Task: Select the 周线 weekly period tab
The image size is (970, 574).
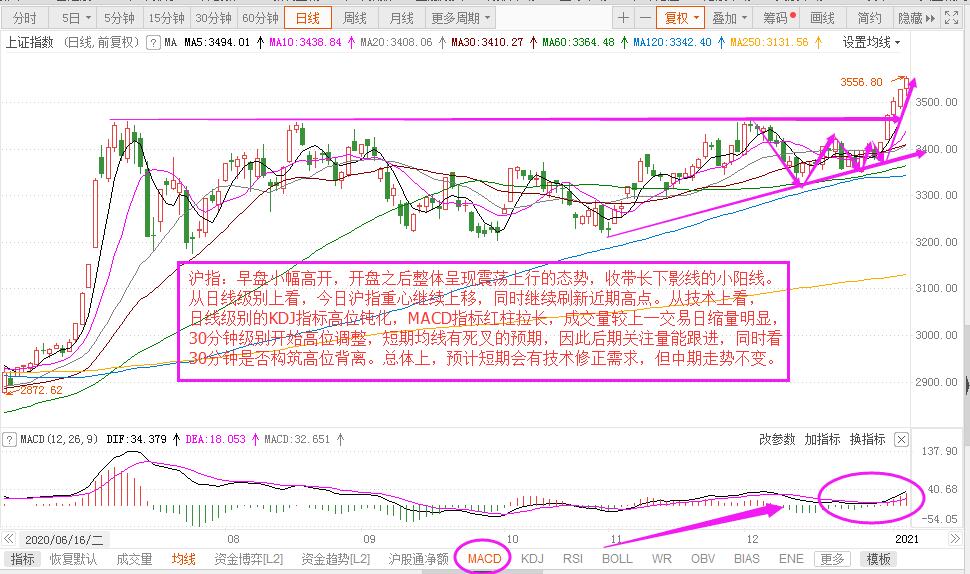Action: (x=354, y=18)
